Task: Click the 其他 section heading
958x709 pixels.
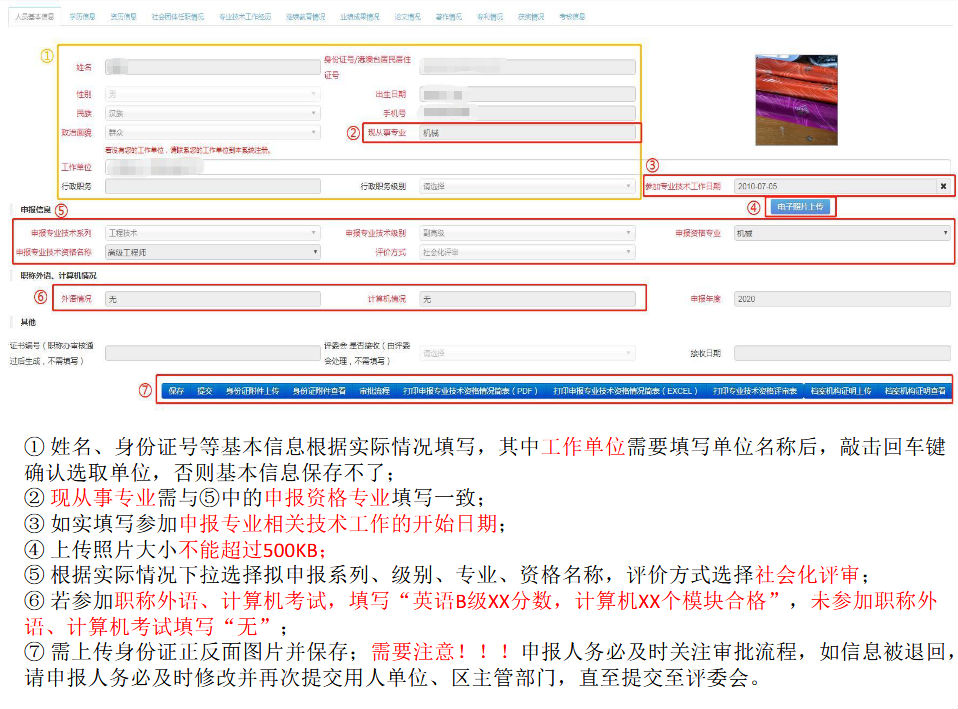Action: click(x=28, y=322)
